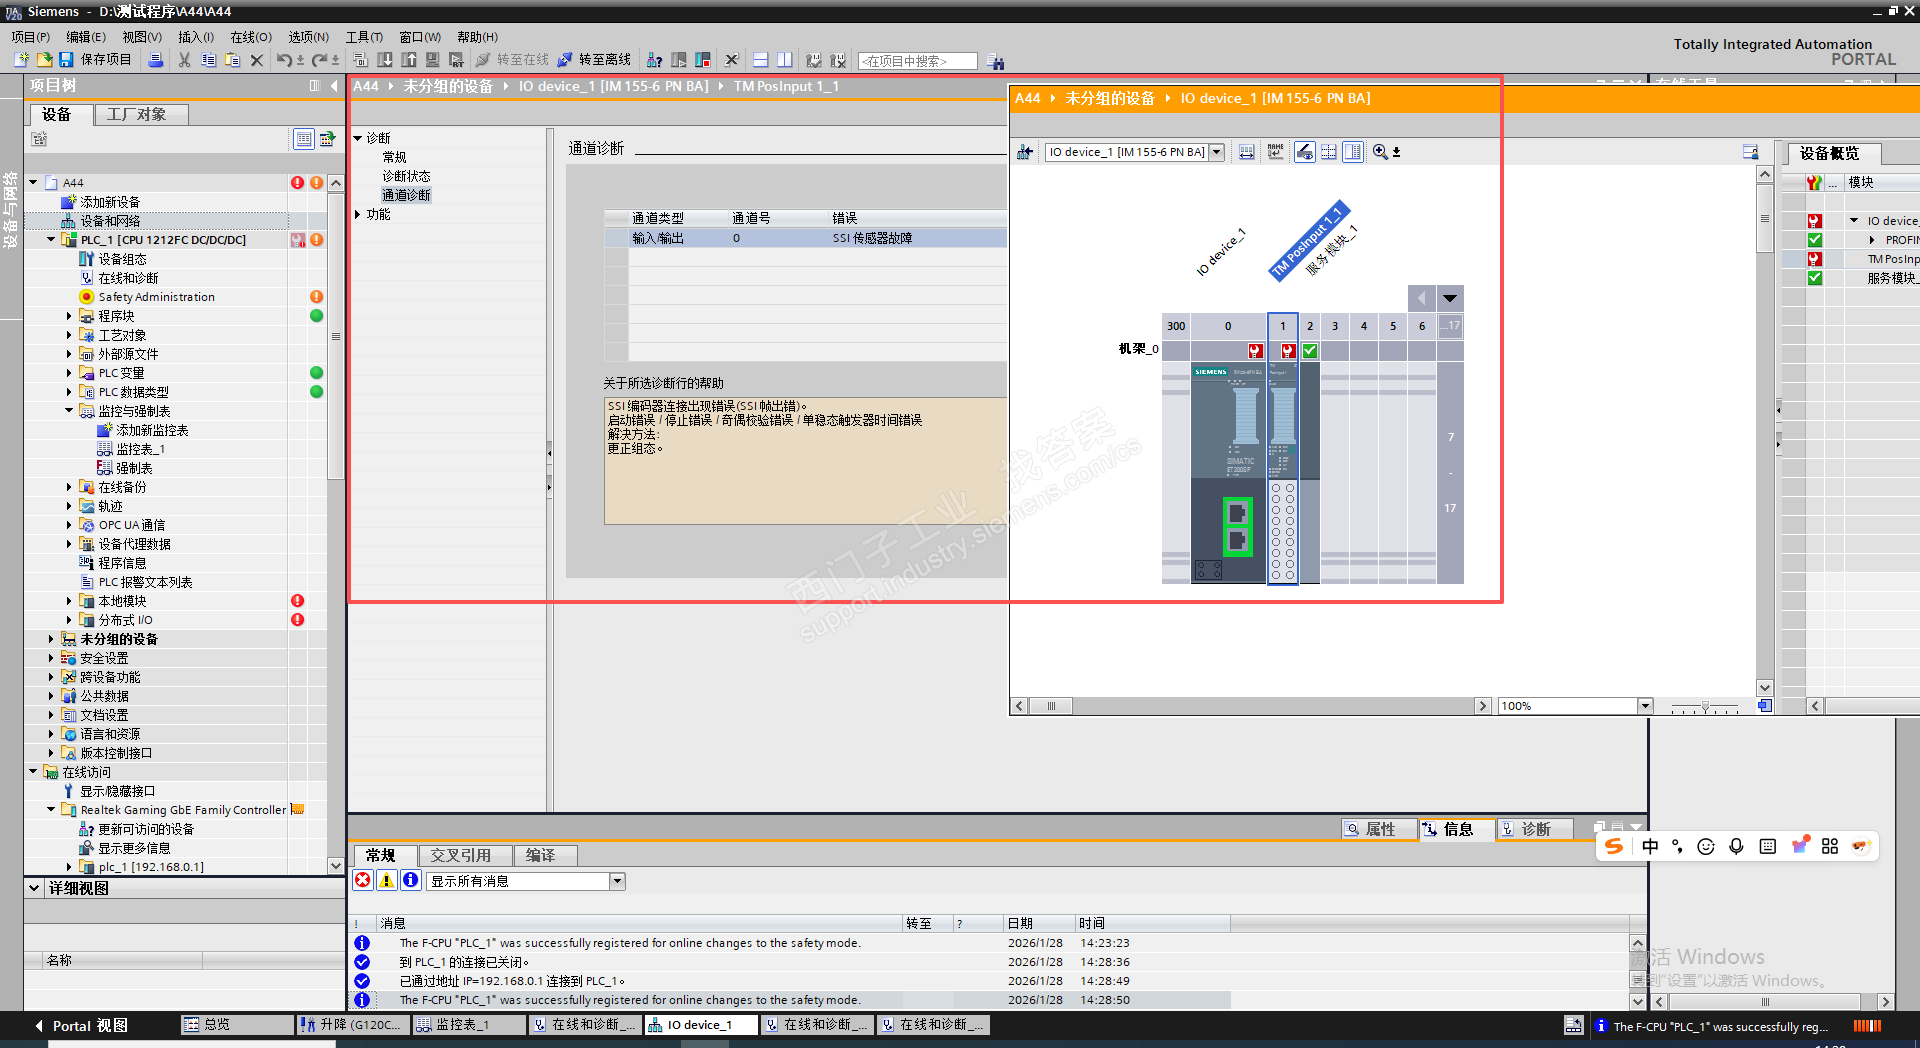Open the 监控表_1 editor taskbar button
Viewport: 1920px width, 1048px height.
[x=468, y=1025]
